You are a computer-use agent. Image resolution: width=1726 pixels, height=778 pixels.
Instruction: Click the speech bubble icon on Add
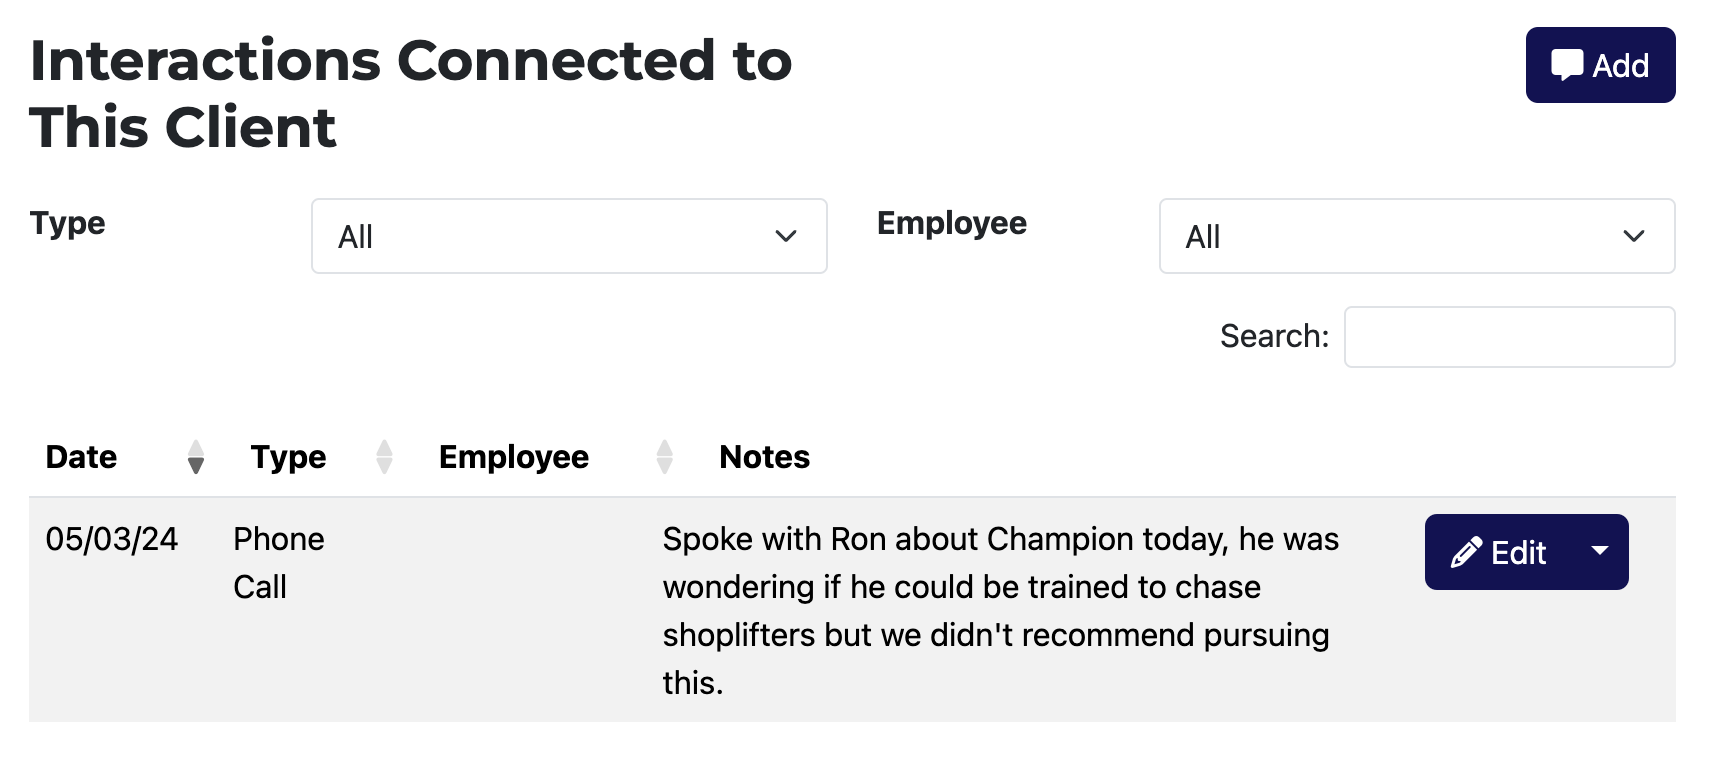[1567, 65]
